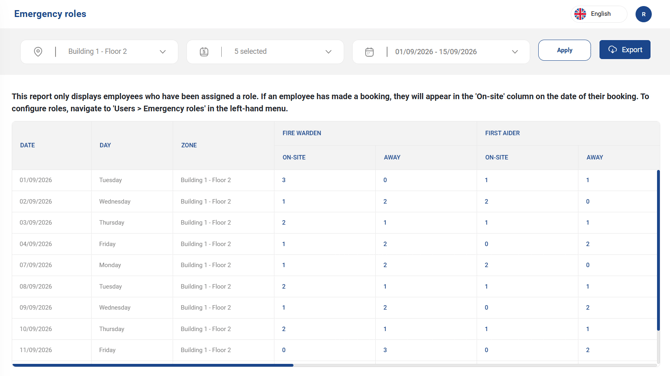Expand chevron of the 5 selected filter
This screenshot has height=376, width=670.
coord(328,52)
